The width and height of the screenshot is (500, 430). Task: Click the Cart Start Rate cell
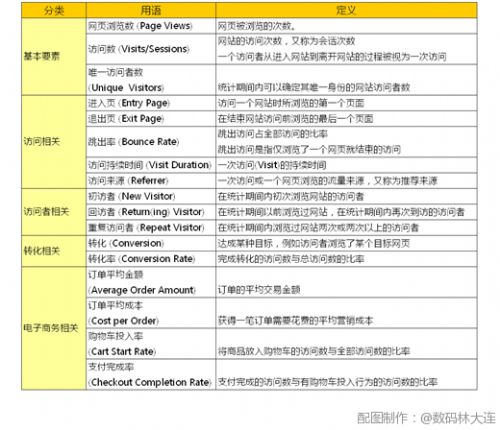151,344
